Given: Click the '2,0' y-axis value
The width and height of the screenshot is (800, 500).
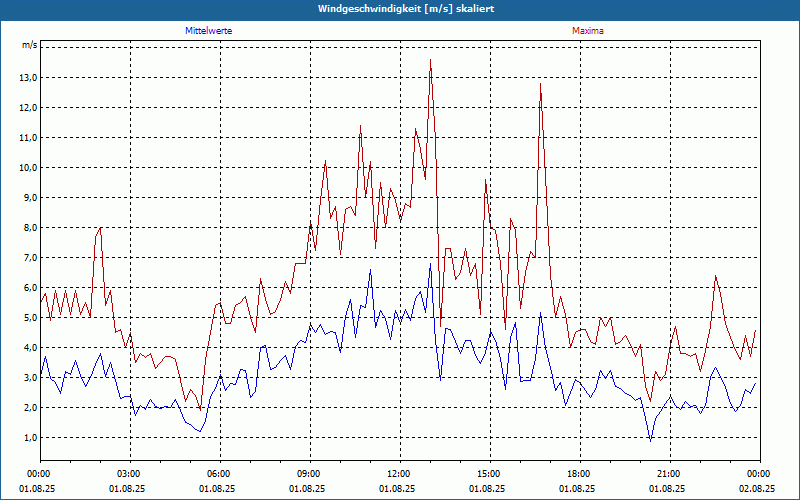Looking at the screenshot, I should [31, 408].
